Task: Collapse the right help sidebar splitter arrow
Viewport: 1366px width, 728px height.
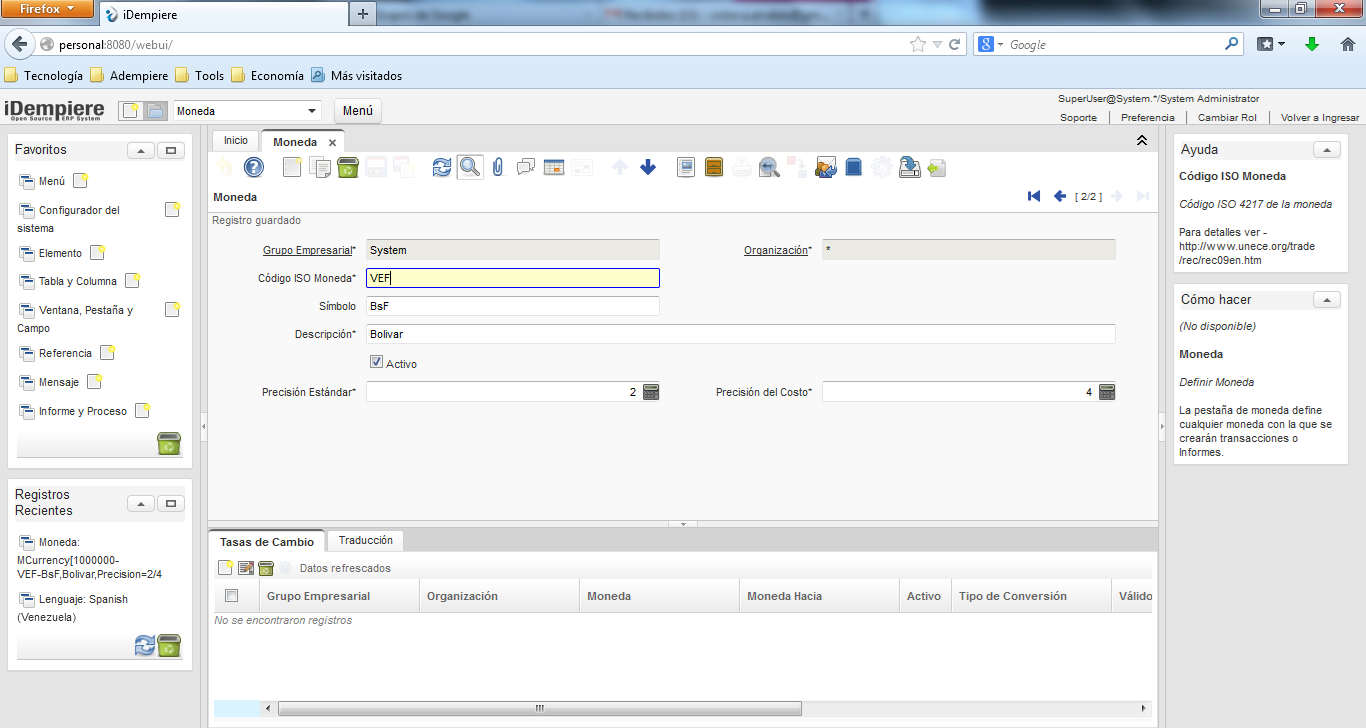Action: [x=1162, y=426]
